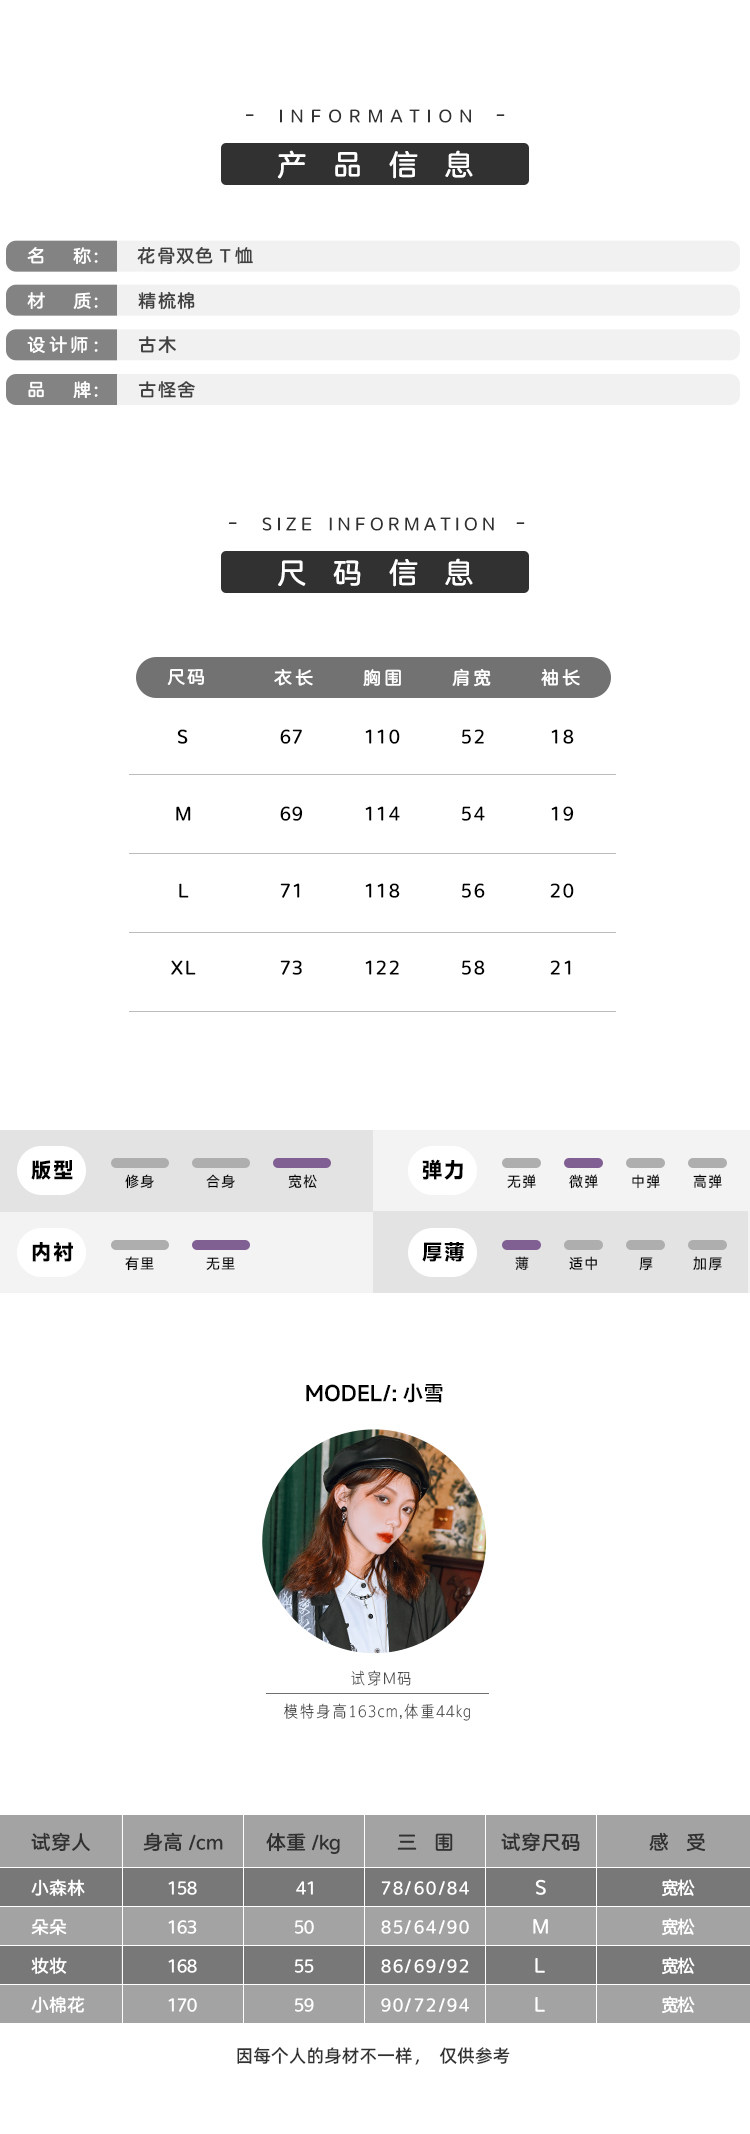Image resolution: width=750 pixels, height=2134 pixels.
Task: Click the 弹力 label badge
Action: (443, 1170)
